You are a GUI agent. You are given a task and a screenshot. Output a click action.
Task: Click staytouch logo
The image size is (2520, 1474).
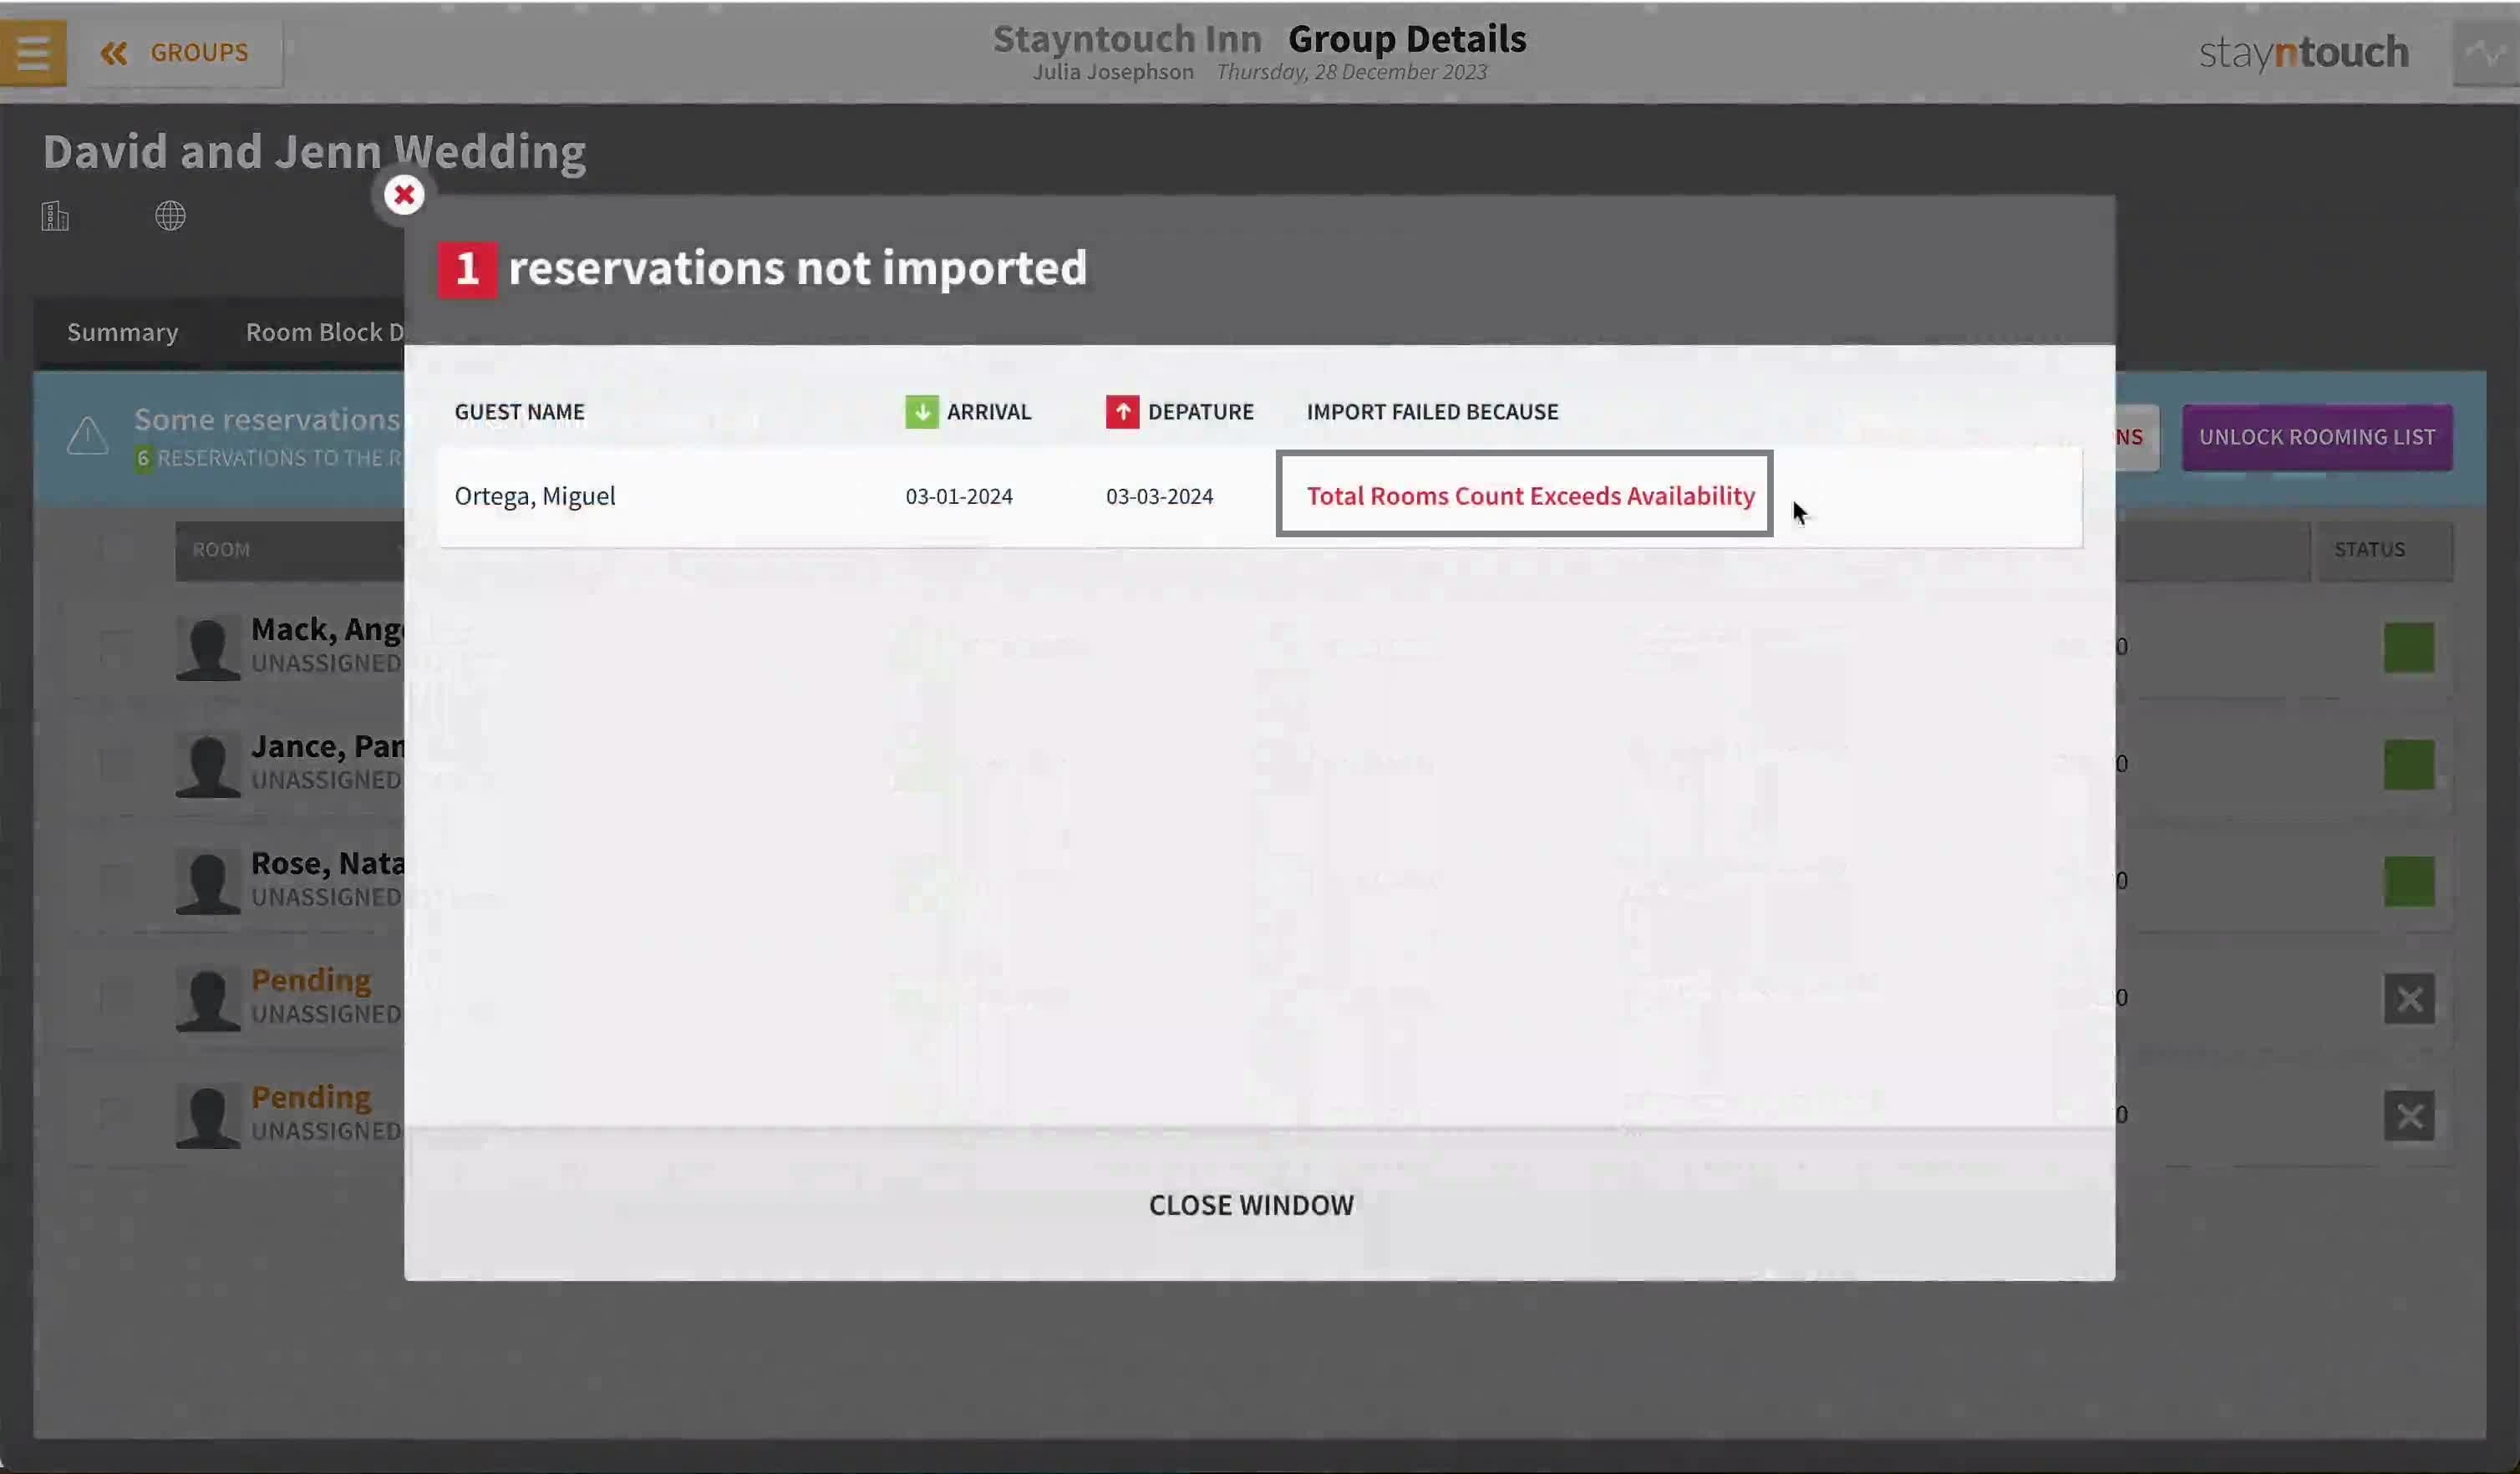[2304, 53]
